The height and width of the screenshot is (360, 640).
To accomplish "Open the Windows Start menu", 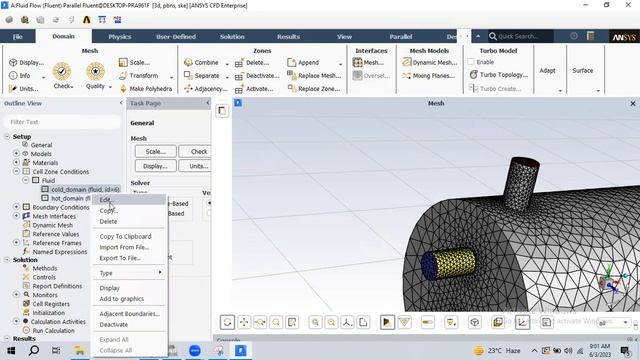I will coord(11,351).
